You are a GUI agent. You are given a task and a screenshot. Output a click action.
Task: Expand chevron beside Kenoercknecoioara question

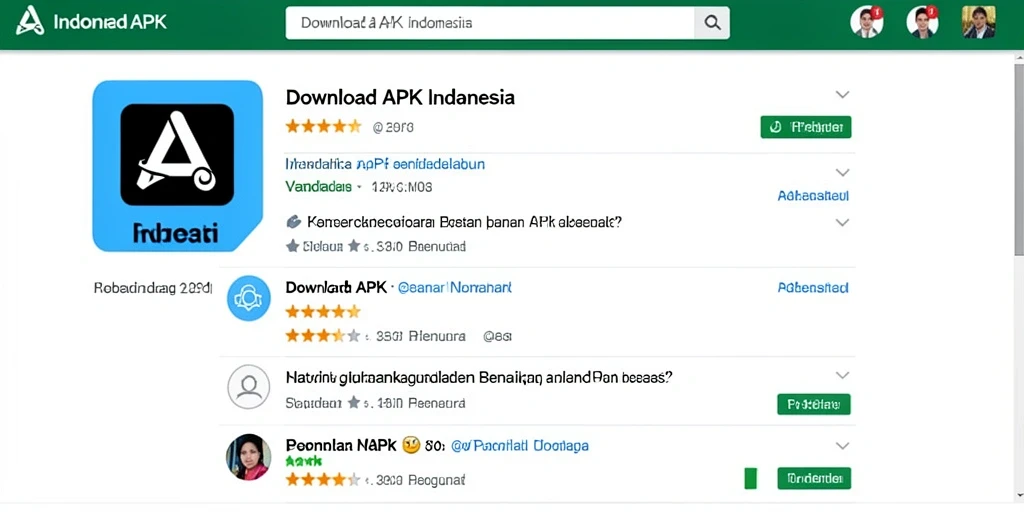(842, 223)
